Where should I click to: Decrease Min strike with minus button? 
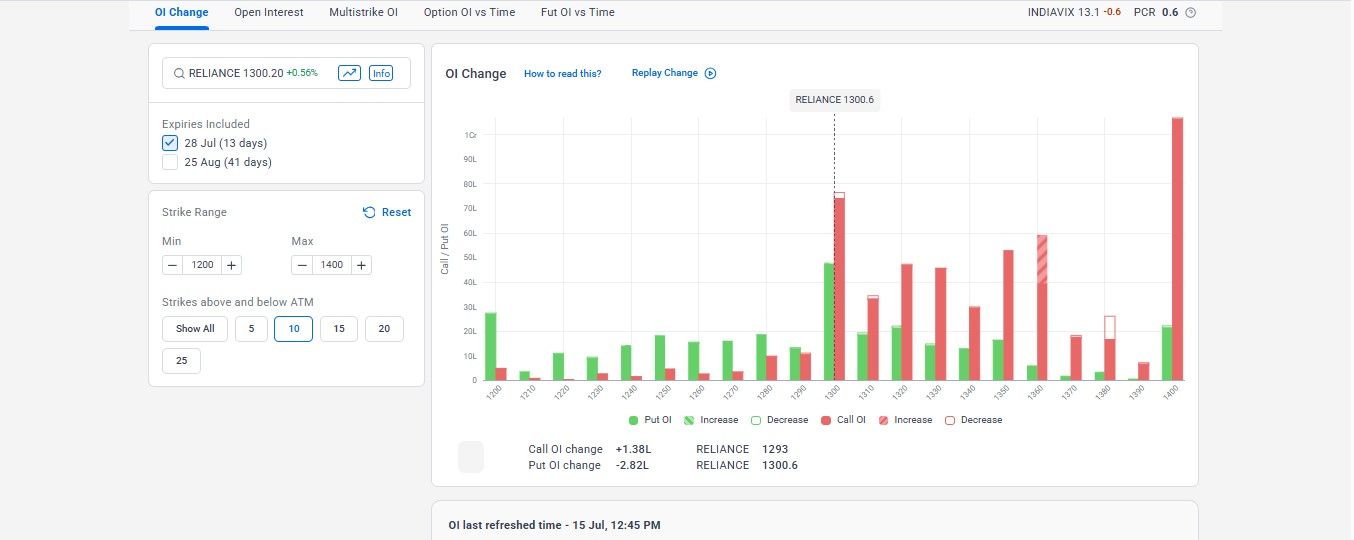coord(172,265)
